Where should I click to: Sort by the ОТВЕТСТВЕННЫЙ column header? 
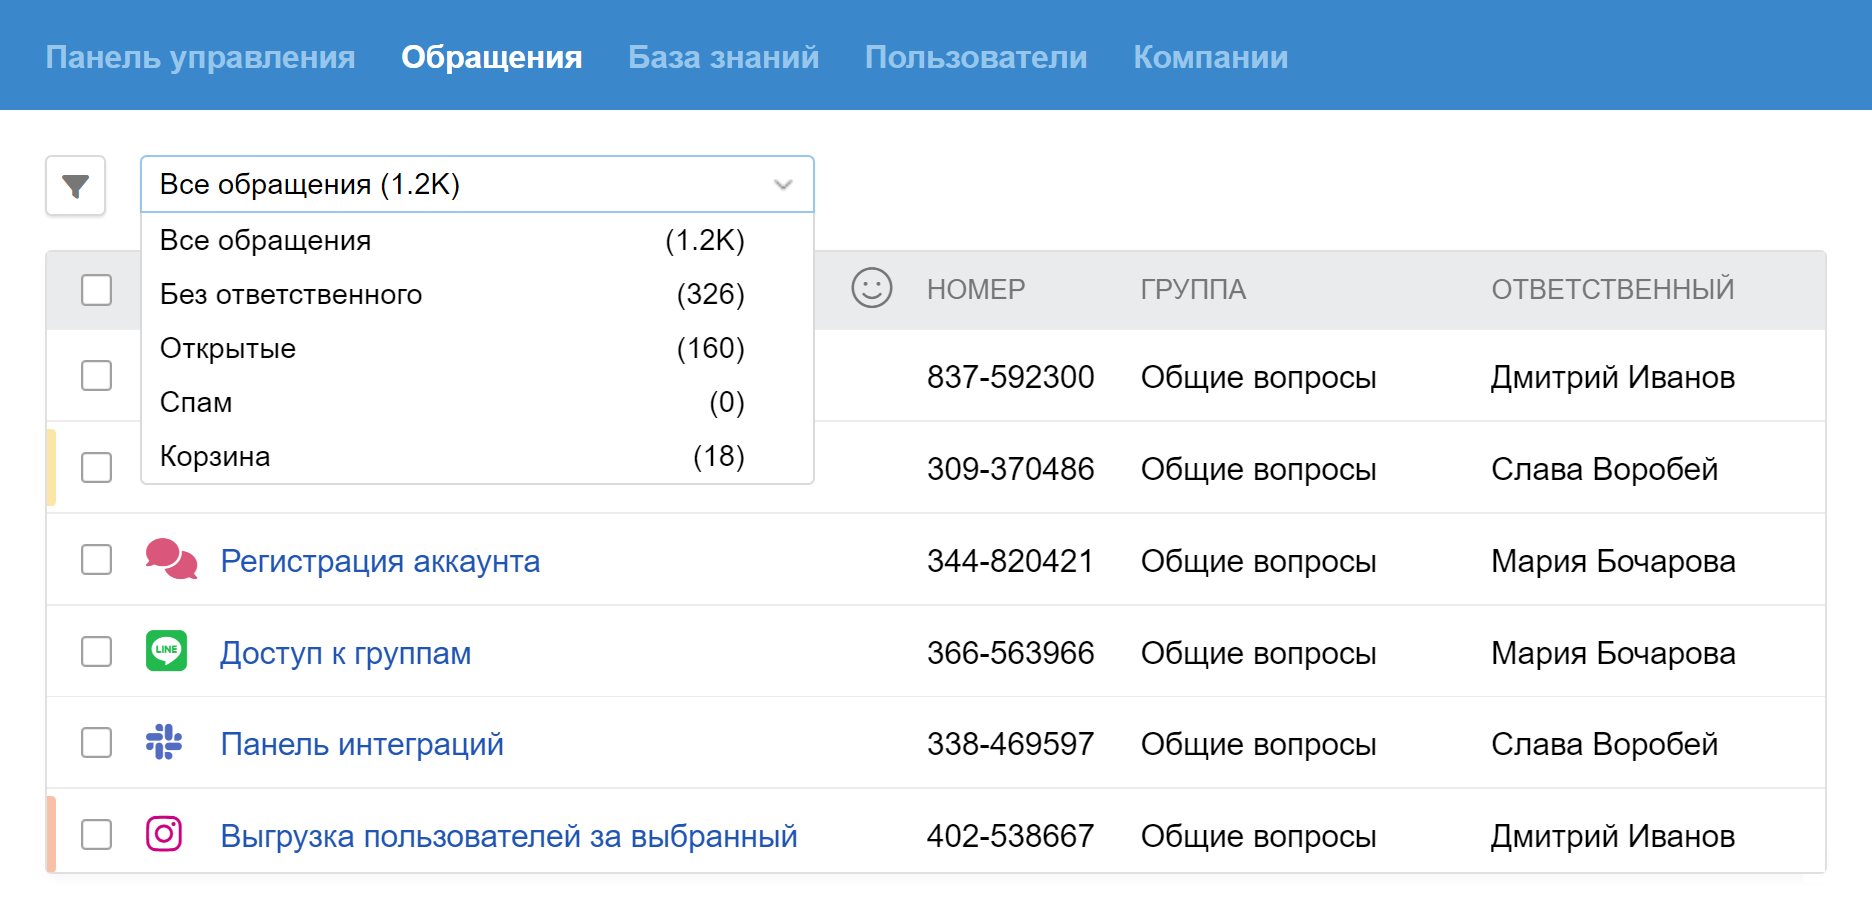(1613, 289)
